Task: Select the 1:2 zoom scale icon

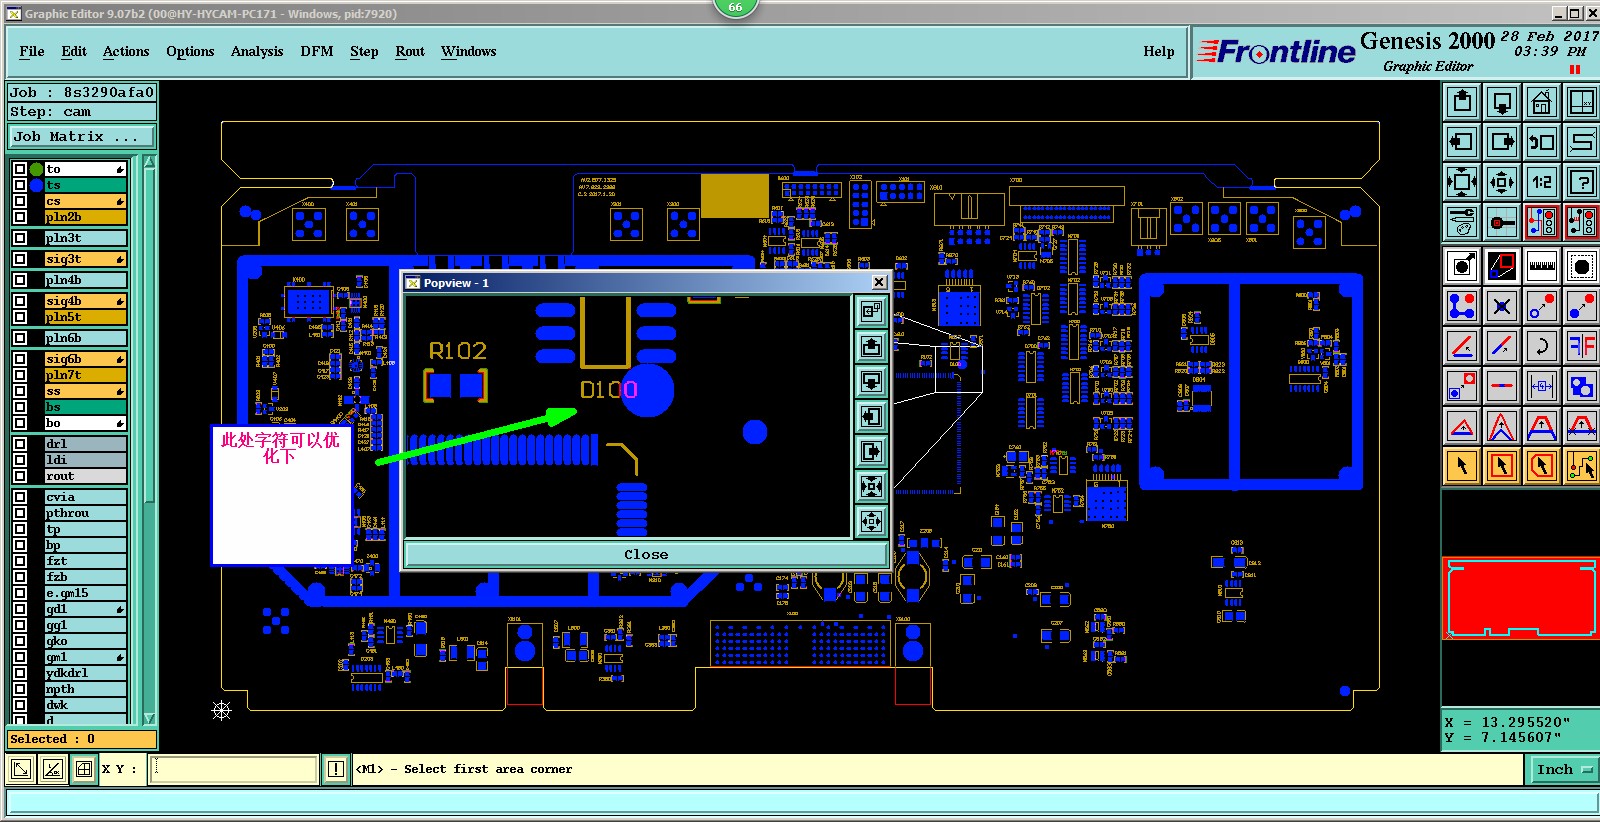Action: (x=1541, y=182)
